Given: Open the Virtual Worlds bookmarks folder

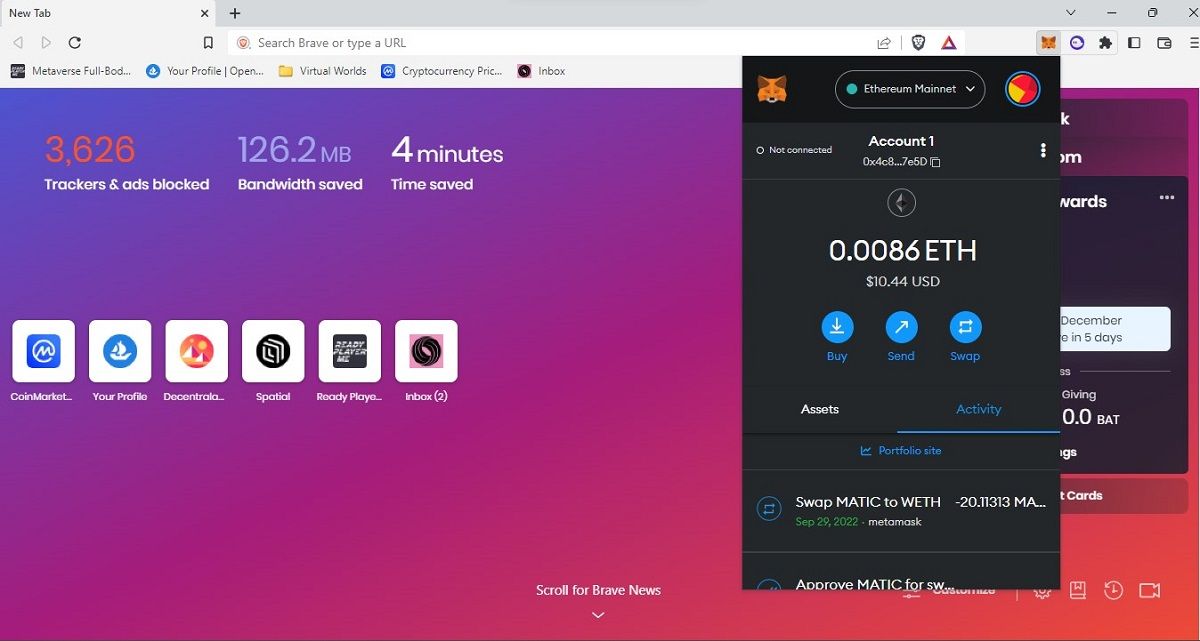Looking at the screenshot, I should 323,71.
